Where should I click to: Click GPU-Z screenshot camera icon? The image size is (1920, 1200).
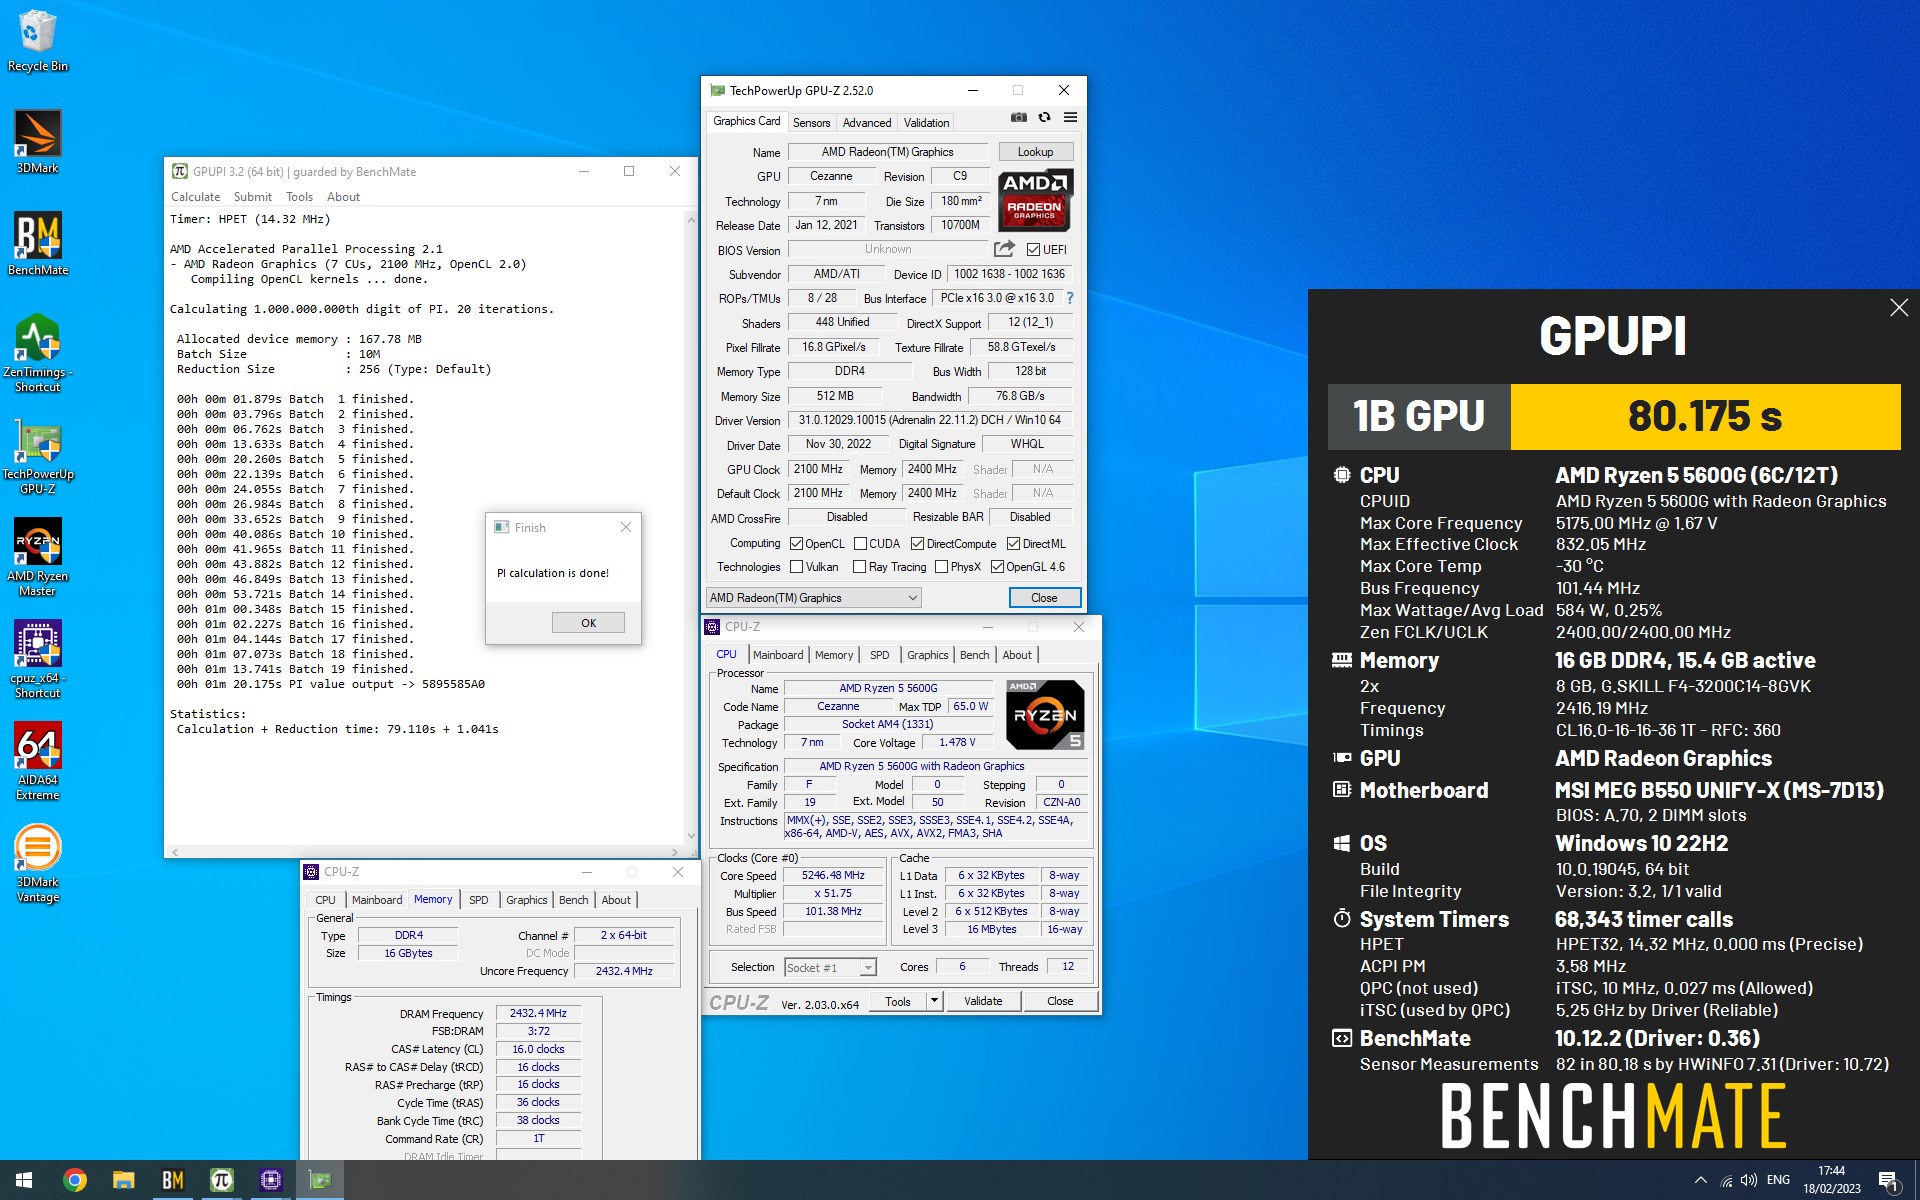(1018, 118)
